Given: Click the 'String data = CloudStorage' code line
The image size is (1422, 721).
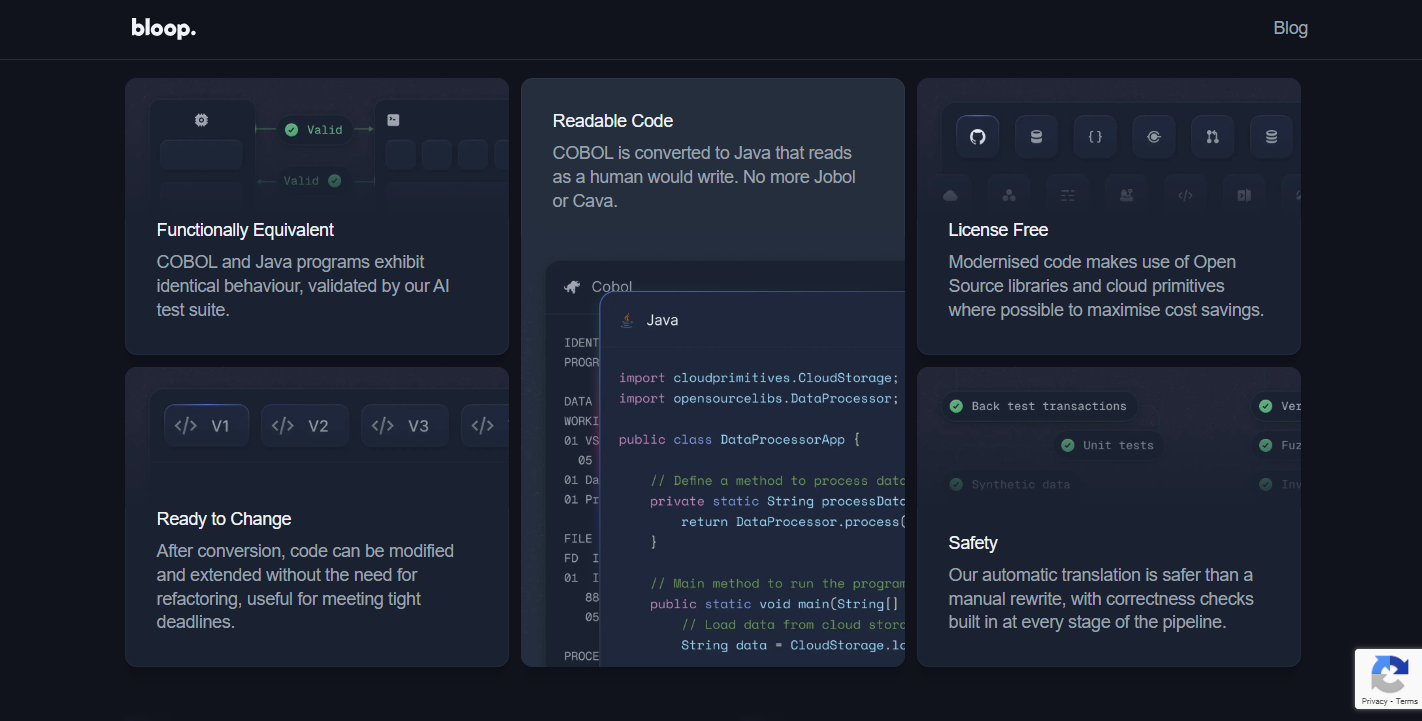Looking at the screenshot, I should (x=792, y=645).
